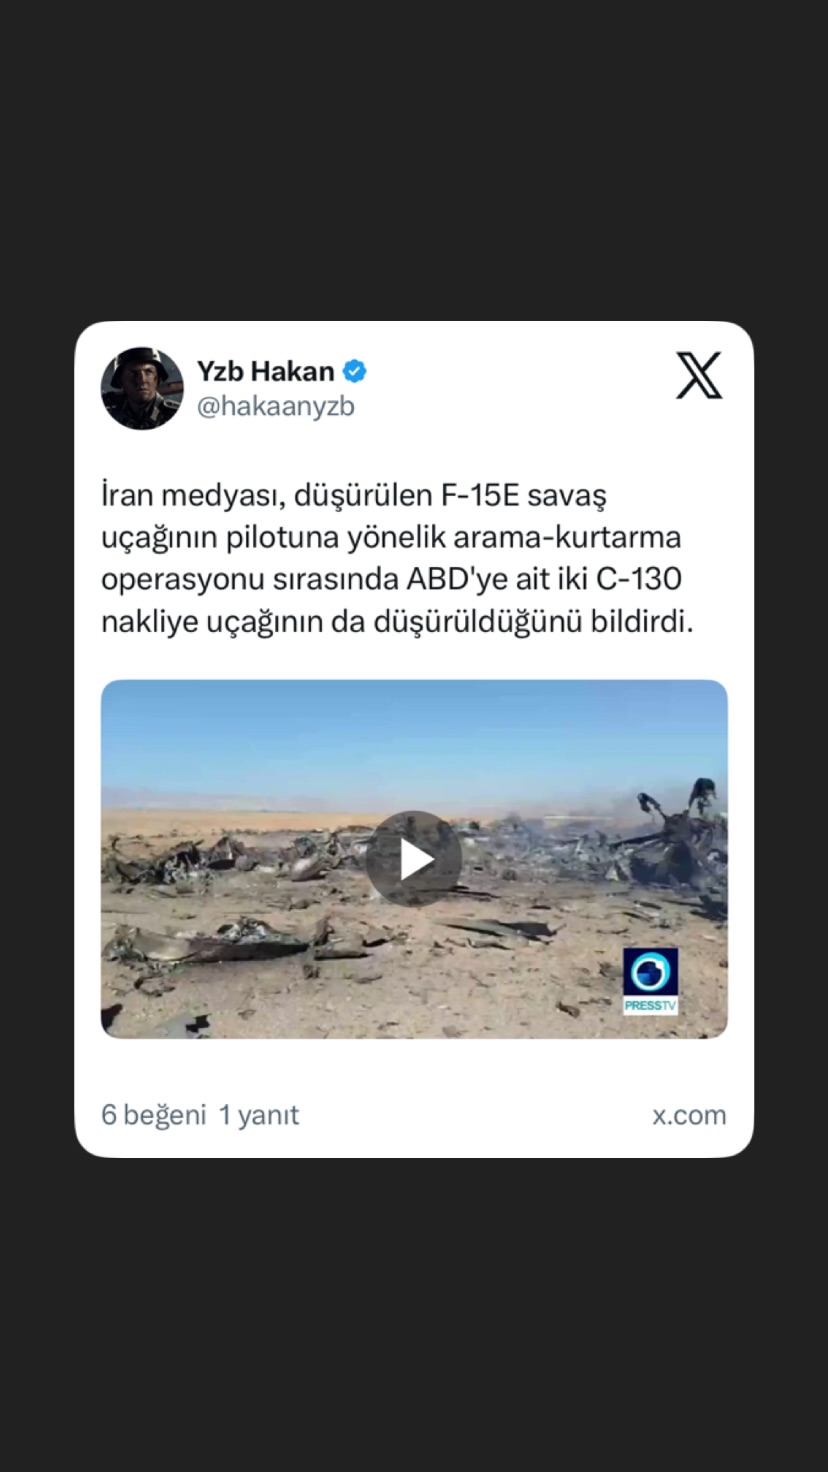Open the @hakaanyzb handle link
This screenshot has width=828, height=1472.
[275, 407]
